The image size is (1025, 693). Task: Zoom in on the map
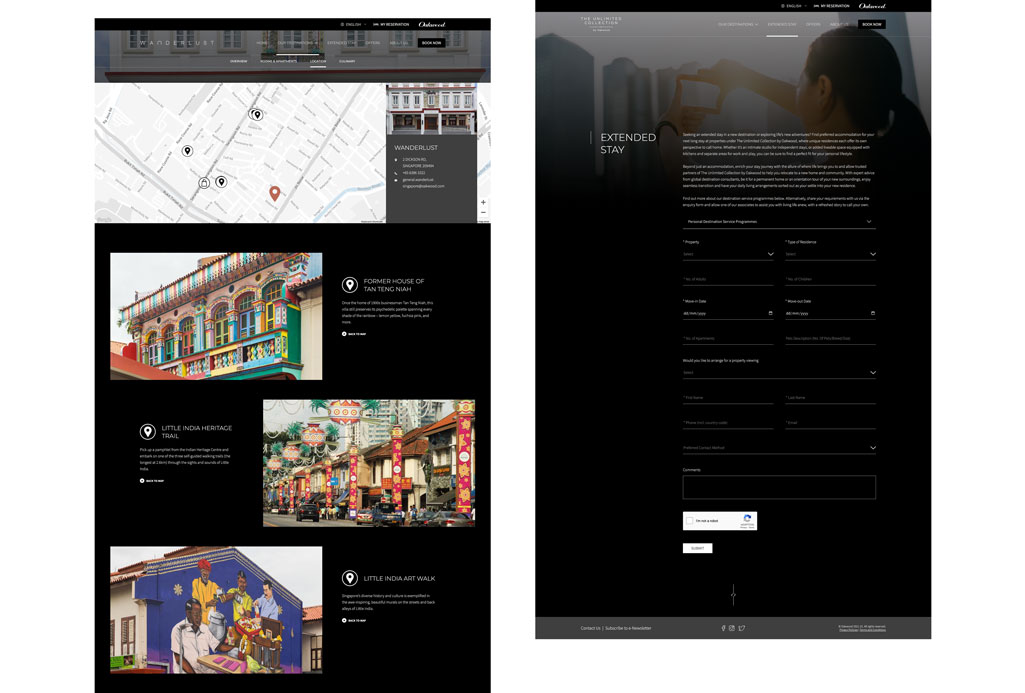pos(483,202)
